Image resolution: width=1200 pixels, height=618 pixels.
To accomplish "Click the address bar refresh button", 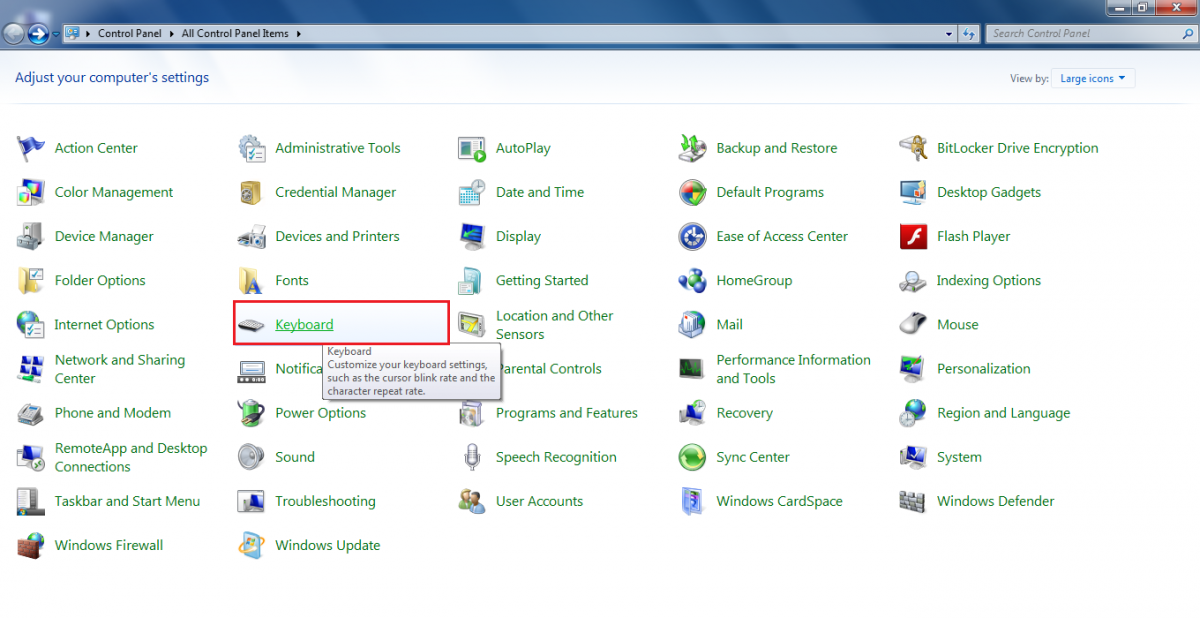I will (x=968, y=34).
